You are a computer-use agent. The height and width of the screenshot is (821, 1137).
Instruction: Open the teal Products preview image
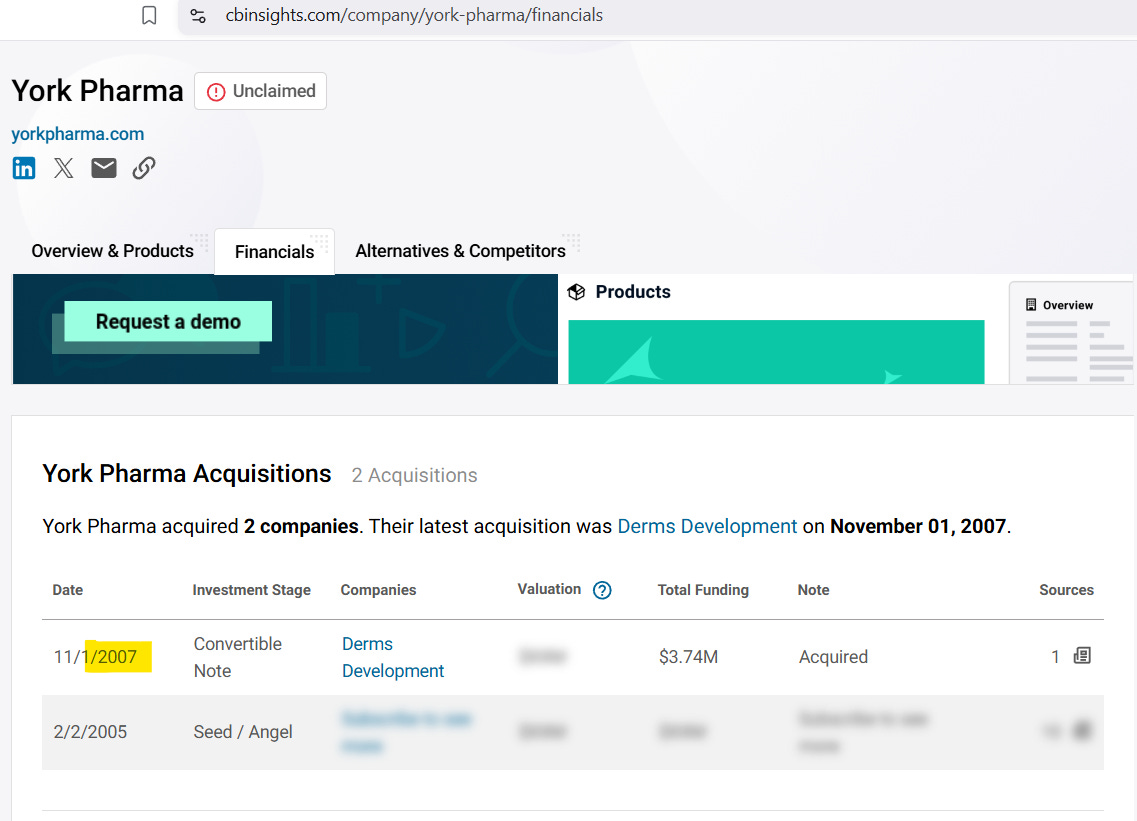[776, 352]
